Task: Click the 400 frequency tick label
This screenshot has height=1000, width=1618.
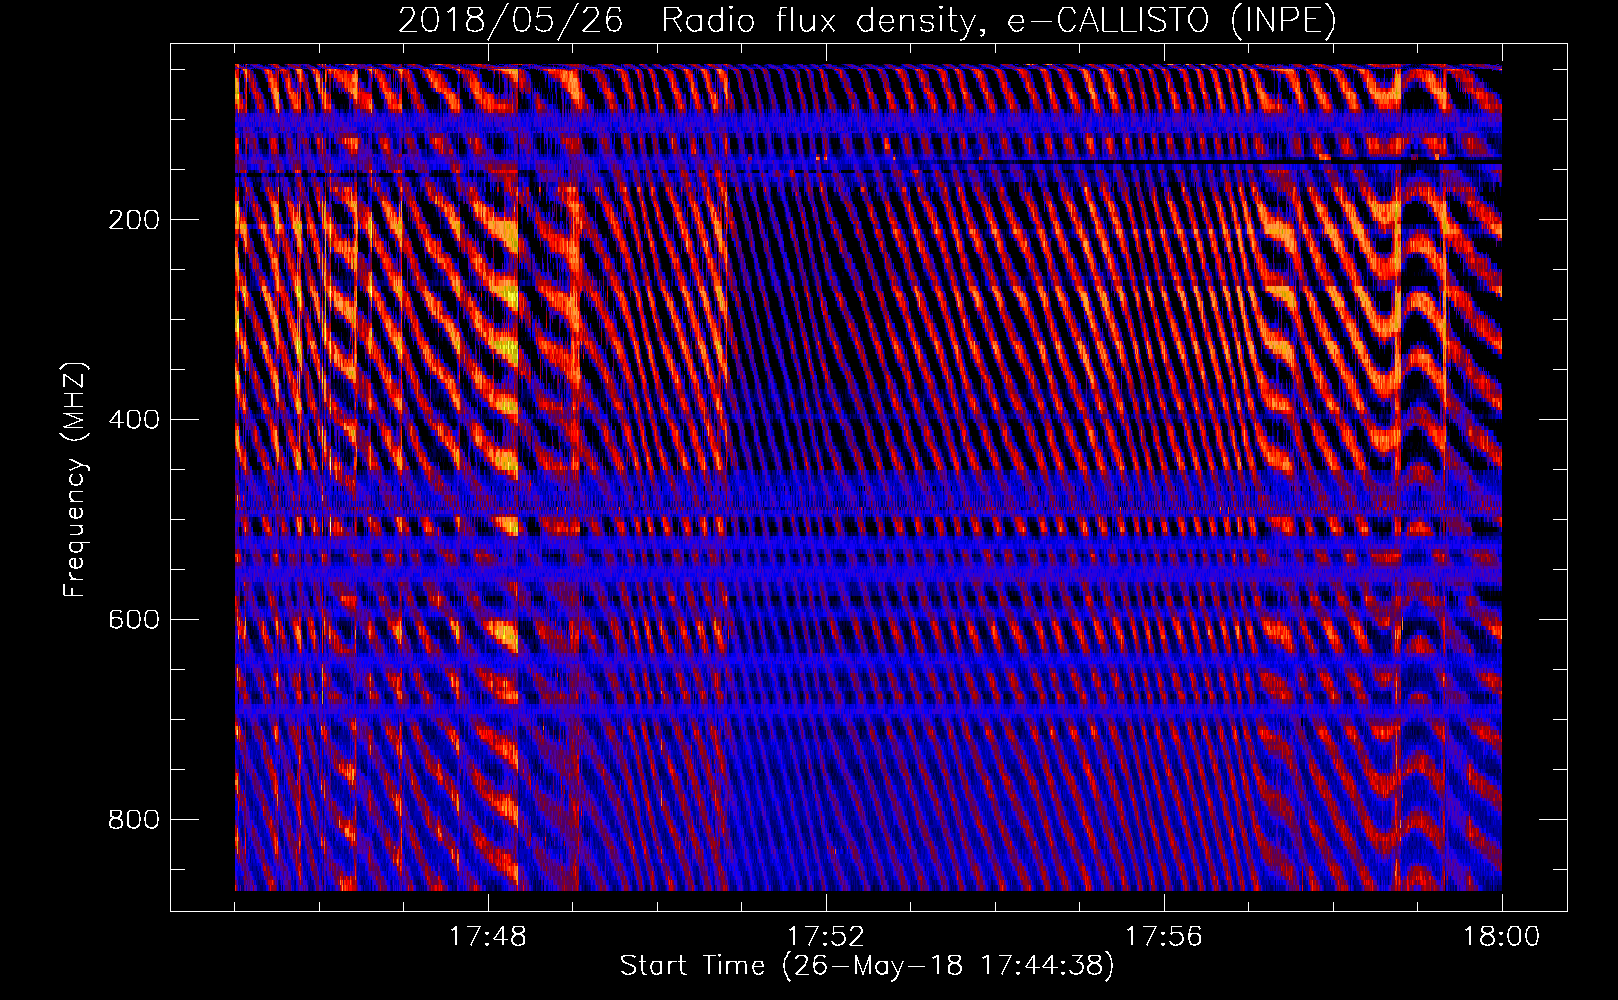Action: 134,420
